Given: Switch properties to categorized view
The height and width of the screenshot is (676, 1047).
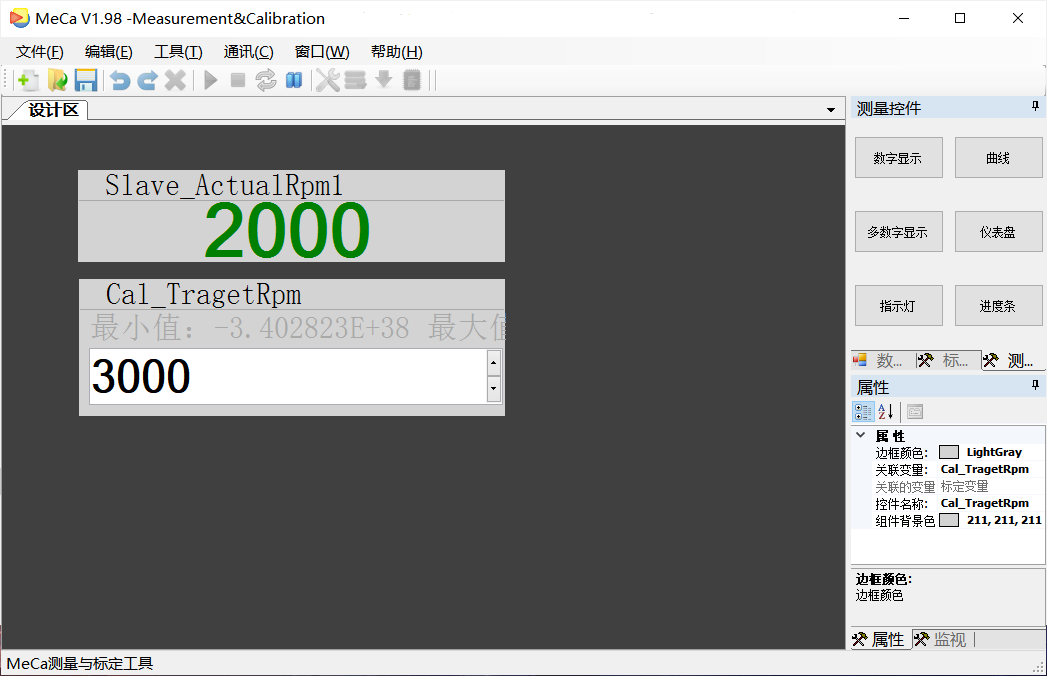Looking at the screenshot, I should pos(863,411).
